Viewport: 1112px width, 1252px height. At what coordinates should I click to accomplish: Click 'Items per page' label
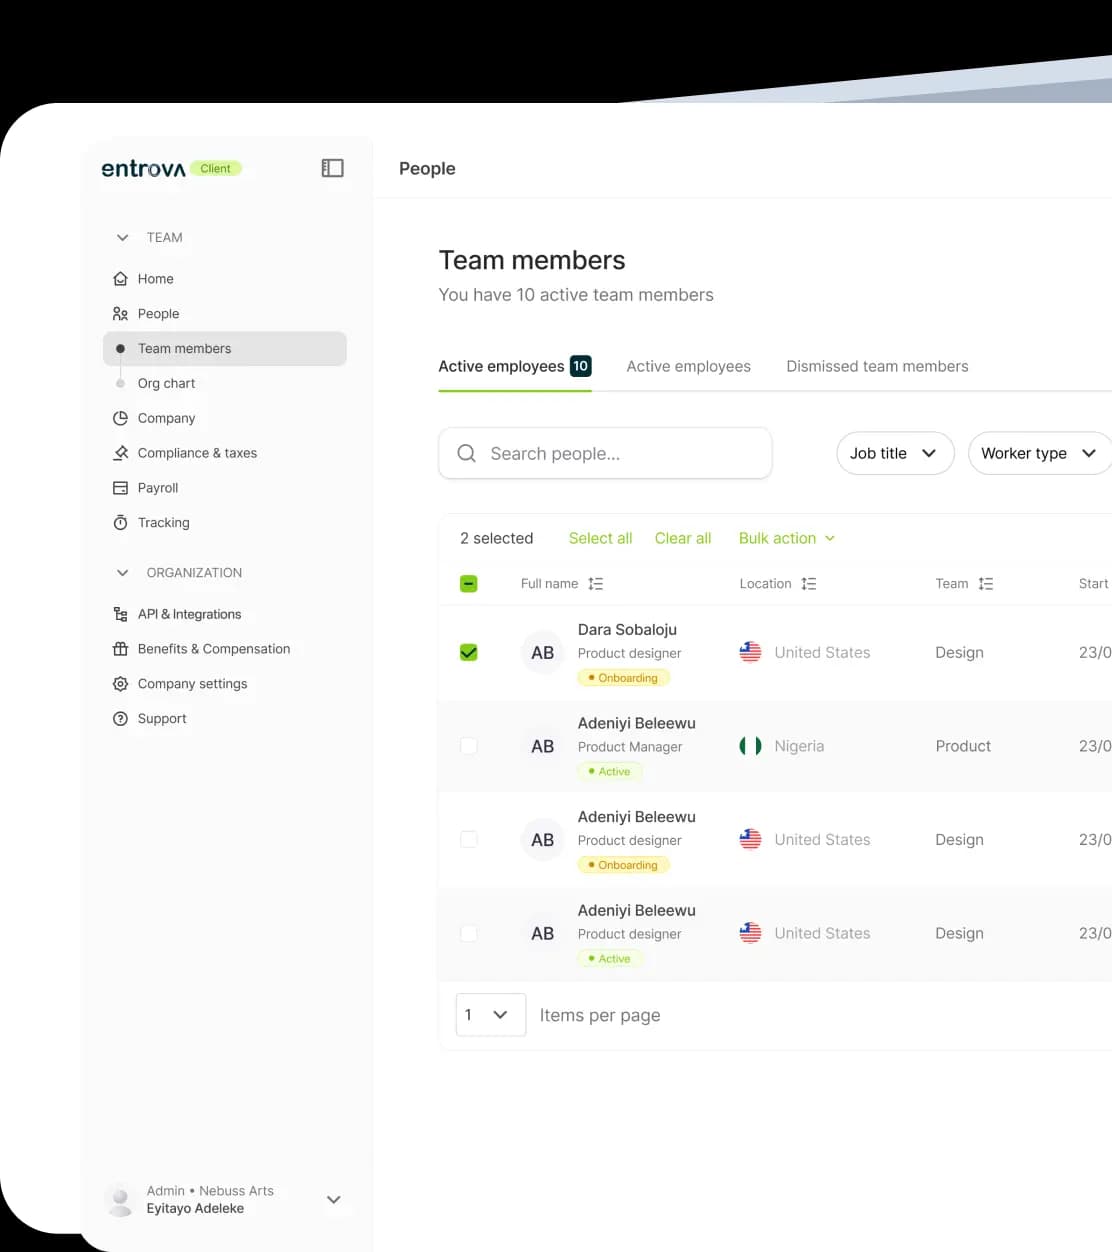[600, 1015]
